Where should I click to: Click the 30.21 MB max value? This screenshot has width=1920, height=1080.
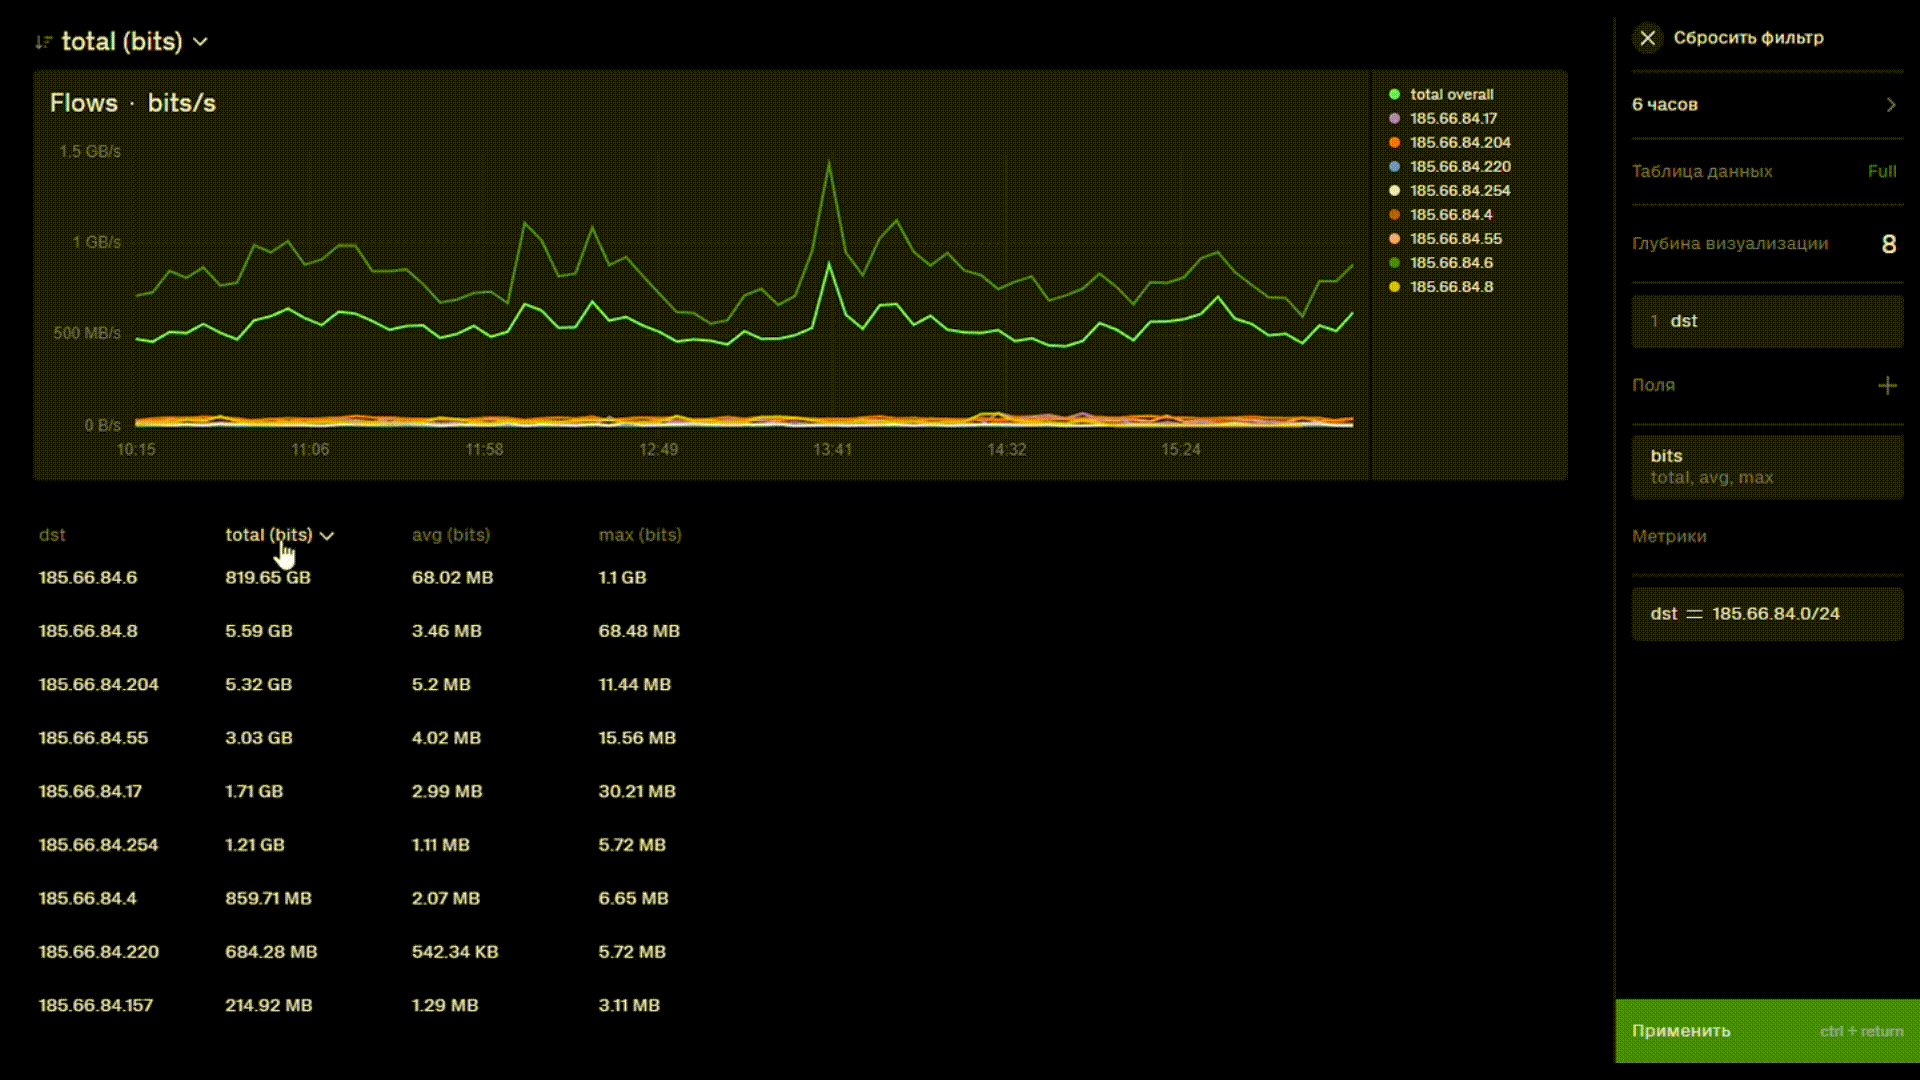637,792
